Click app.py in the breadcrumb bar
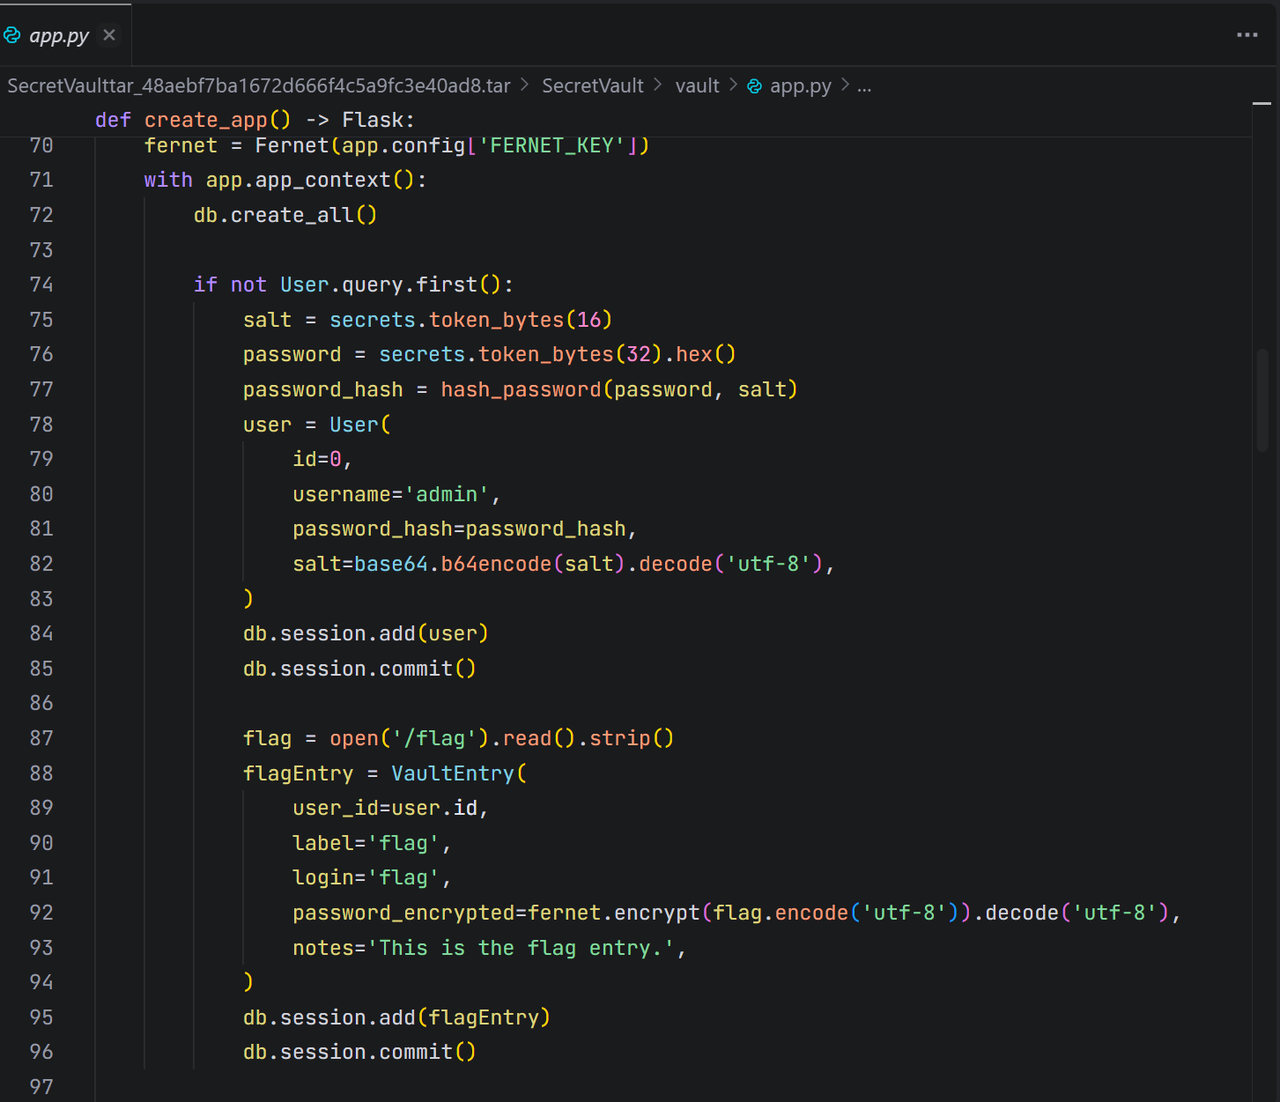 [x=800, y=86]
